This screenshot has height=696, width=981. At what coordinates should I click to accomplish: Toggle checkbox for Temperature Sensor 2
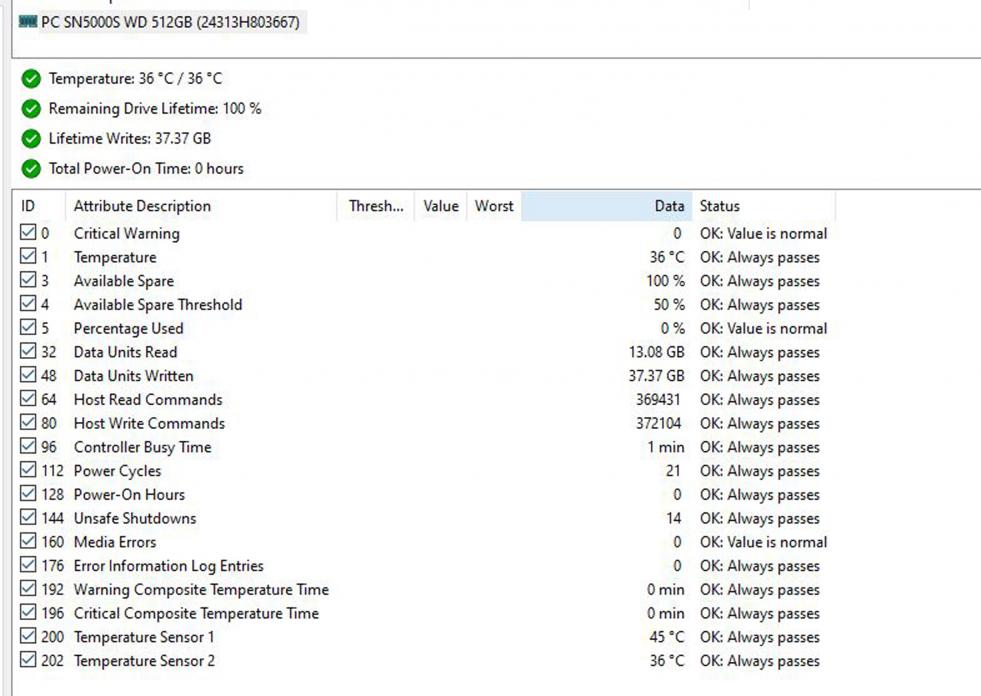click(28, 660)
